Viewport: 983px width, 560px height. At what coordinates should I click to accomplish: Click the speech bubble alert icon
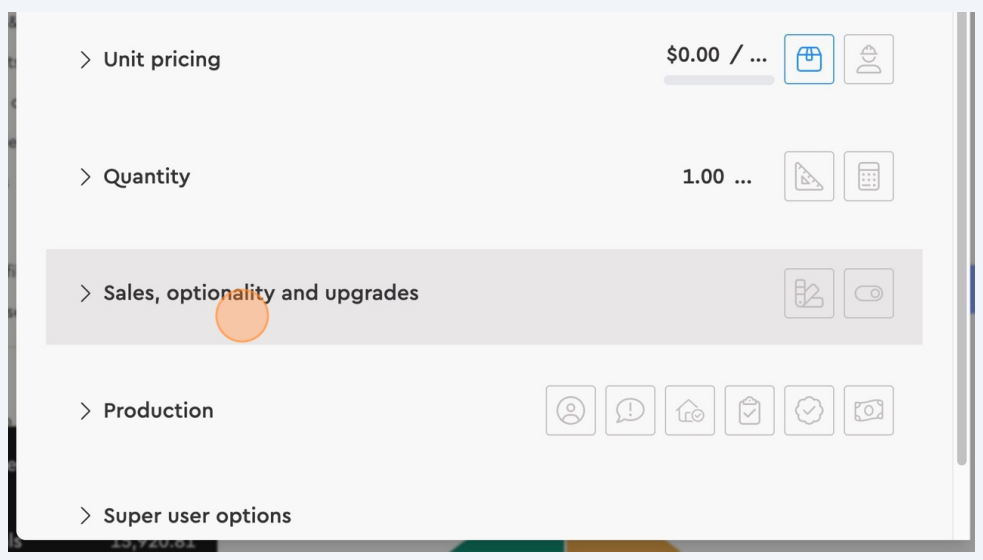(630, 411)
